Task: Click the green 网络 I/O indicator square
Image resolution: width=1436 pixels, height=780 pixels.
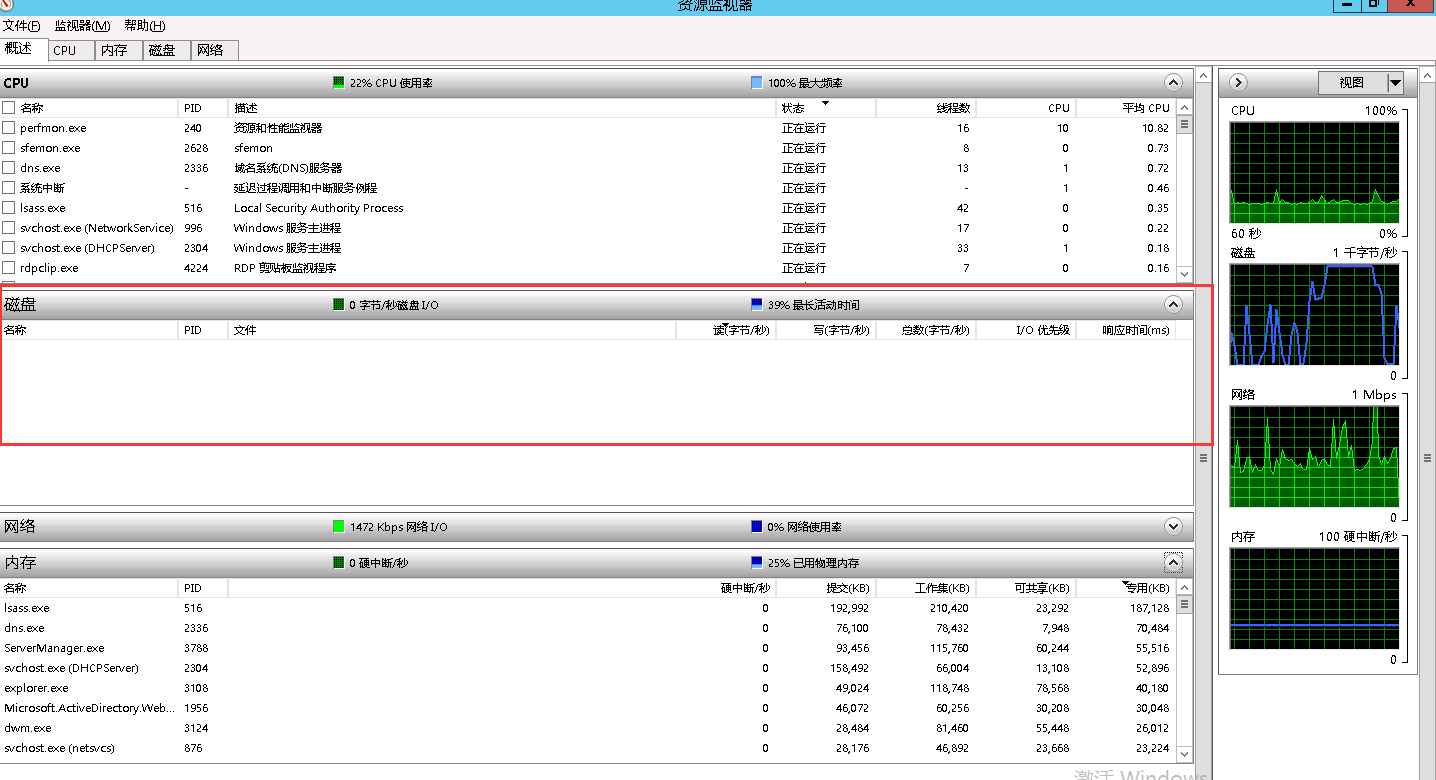Action: pos(339,526)
